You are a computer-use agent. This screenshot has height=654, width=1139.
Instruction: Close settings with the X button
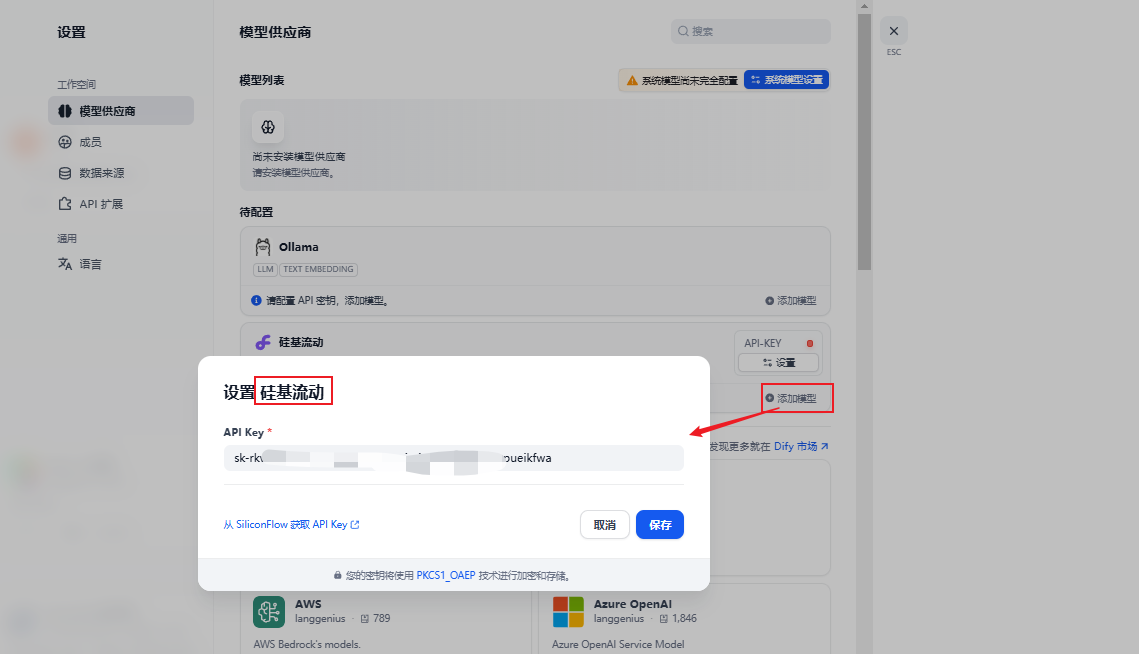(x=893, y=31)
